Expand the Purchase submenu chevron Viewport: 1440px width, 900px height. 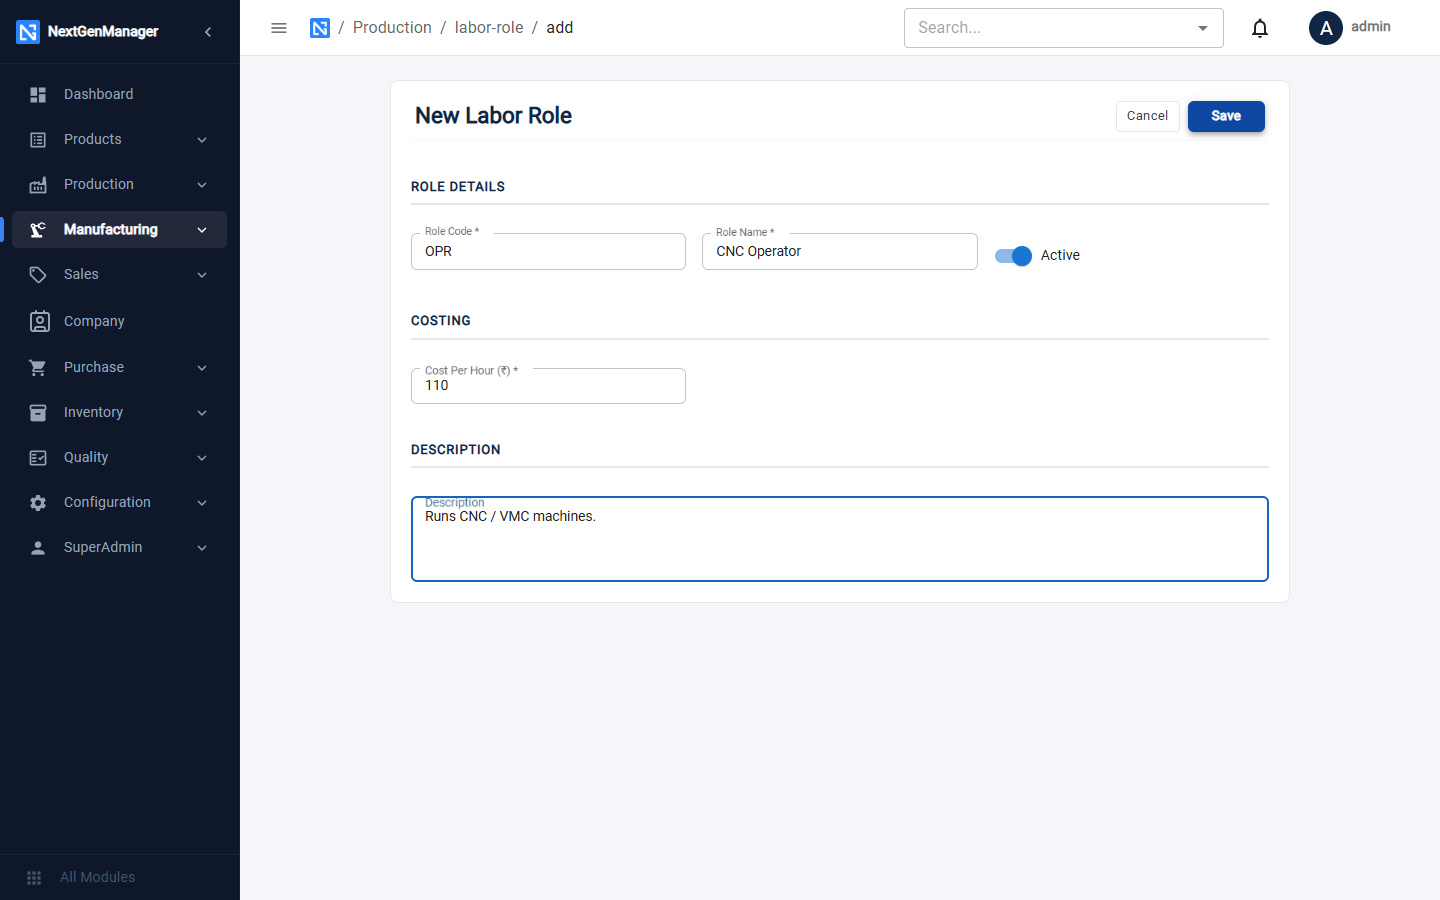click(202, 368)
